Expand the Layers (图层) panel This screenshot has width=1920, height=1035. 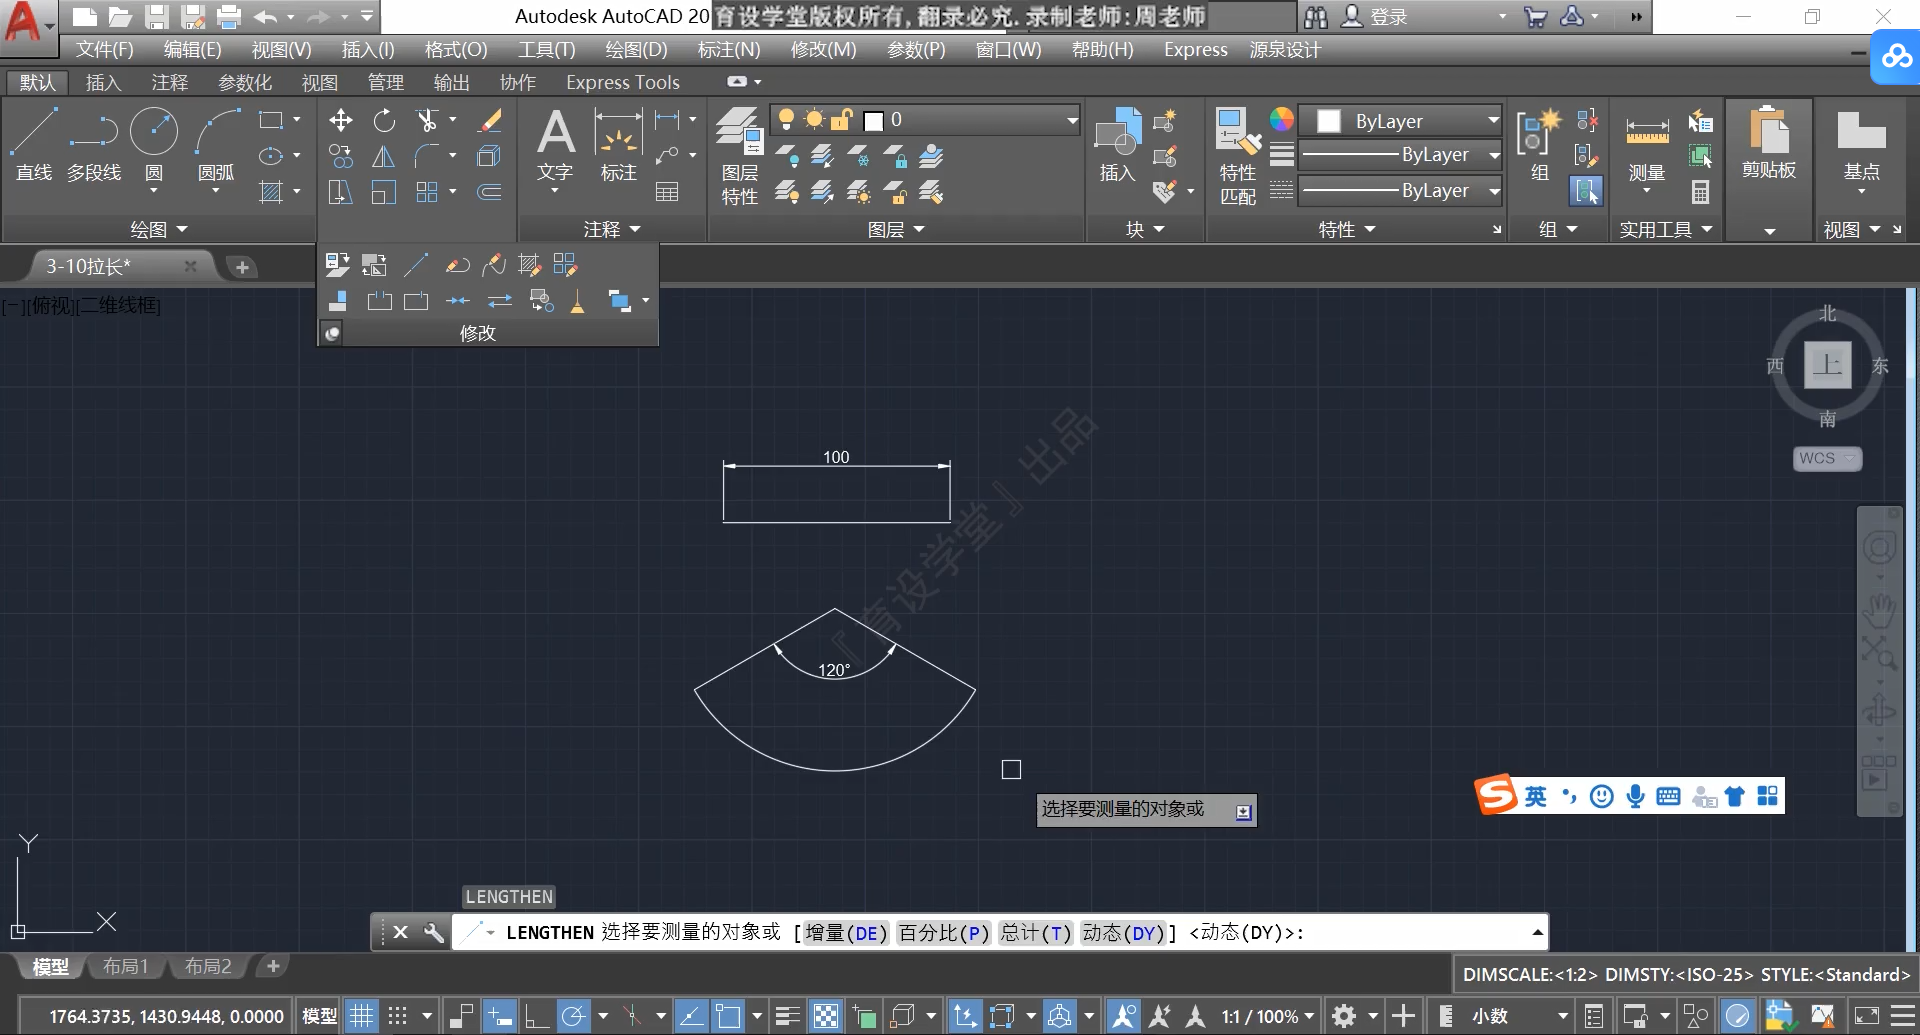click(x=895, y=230)
